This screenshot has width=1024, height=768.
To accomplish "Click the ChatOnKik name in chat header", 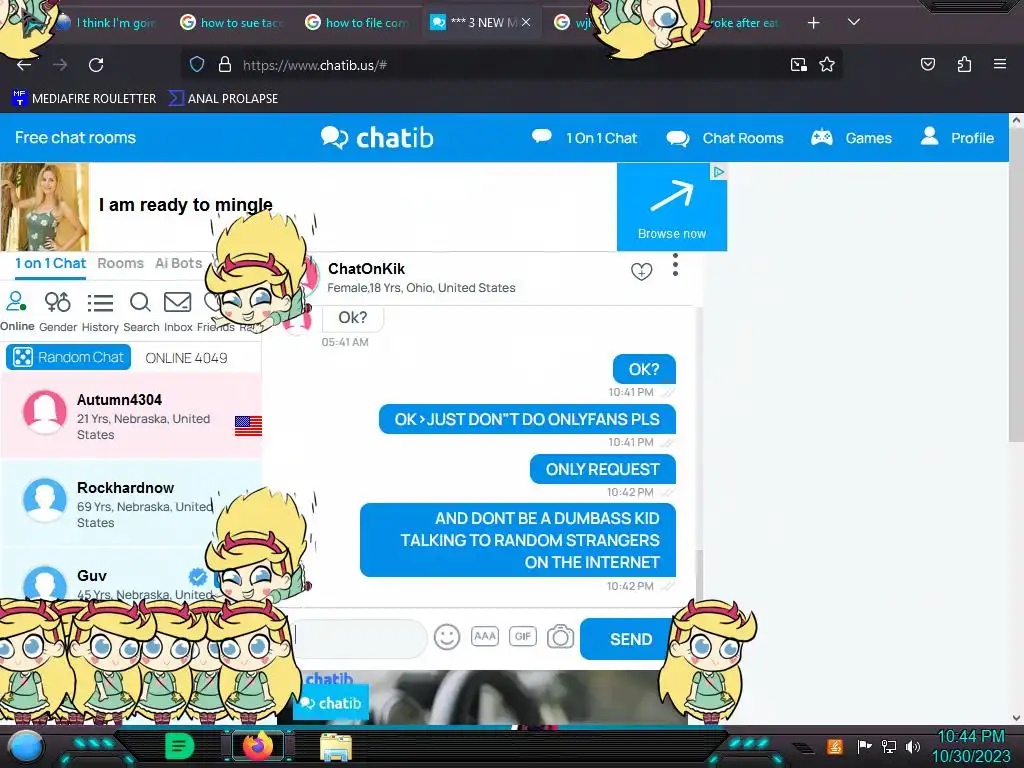I will [366, 268].
